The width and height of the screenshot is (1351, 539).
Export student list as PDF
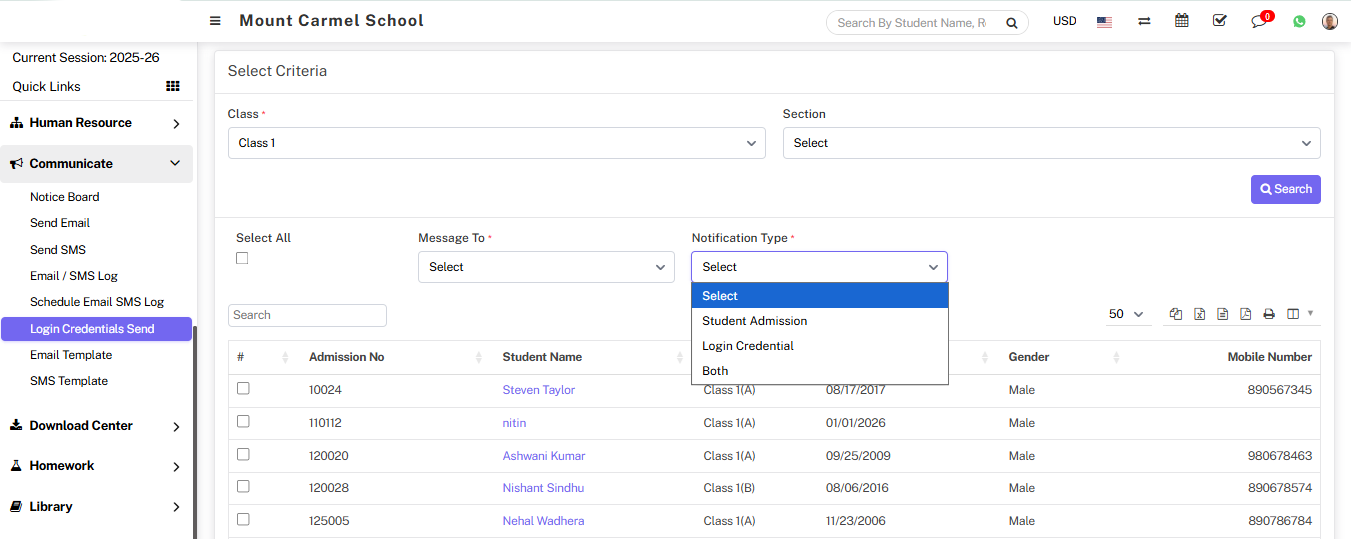1245,314
